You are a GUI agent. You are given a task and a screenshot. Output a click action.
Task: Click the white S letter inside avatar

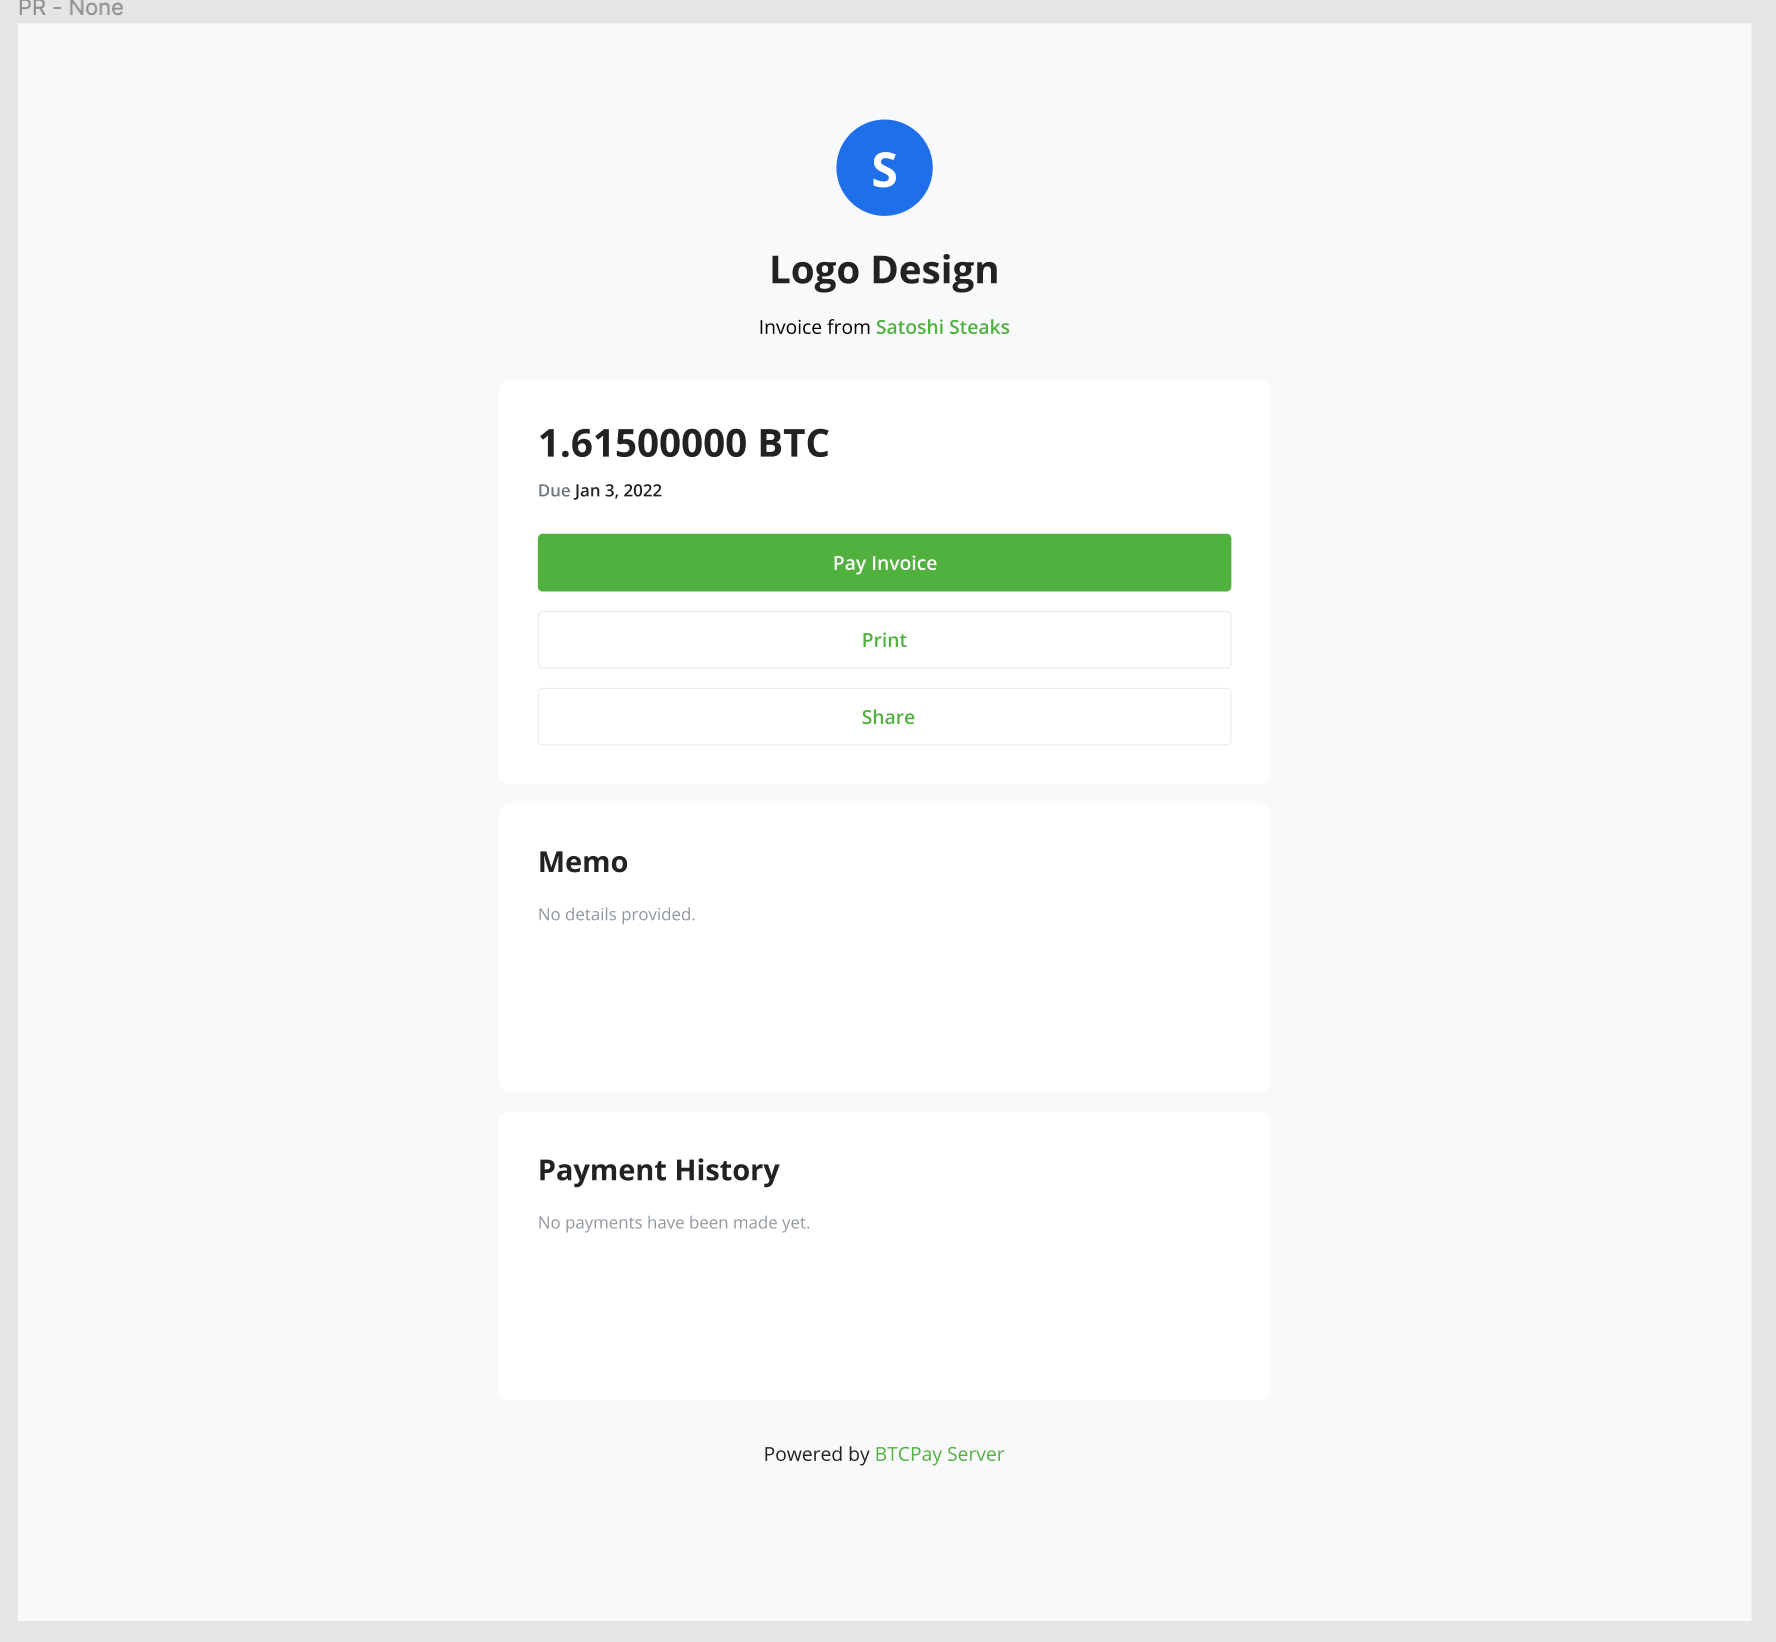[884, 167]
